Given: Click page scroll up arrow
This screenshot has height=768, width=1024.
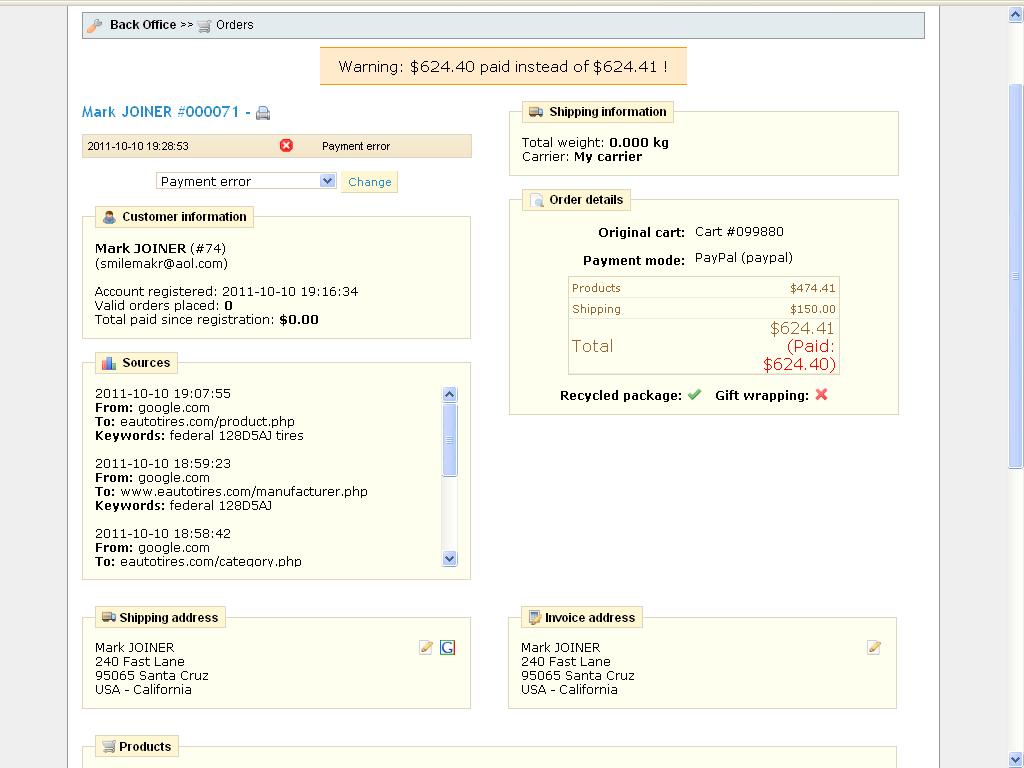Looking at the screenshot, I should 1016,13.
